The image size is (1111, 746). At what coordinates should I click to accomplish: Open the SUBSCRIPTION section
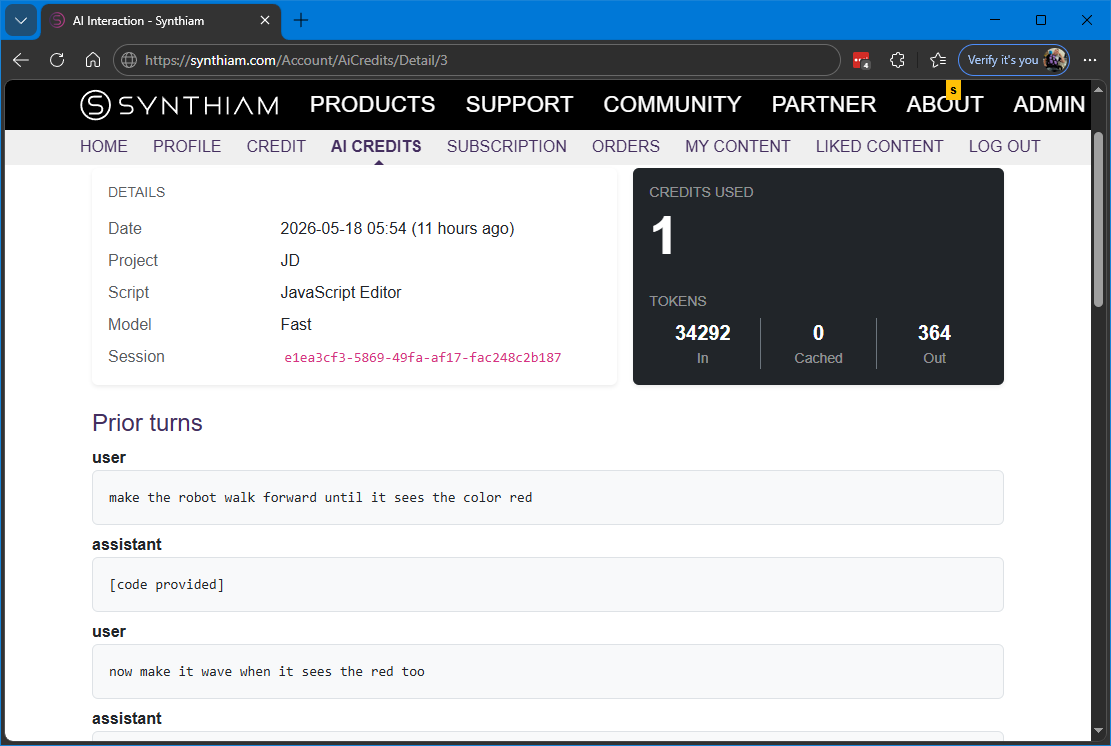tap(506, 146)
